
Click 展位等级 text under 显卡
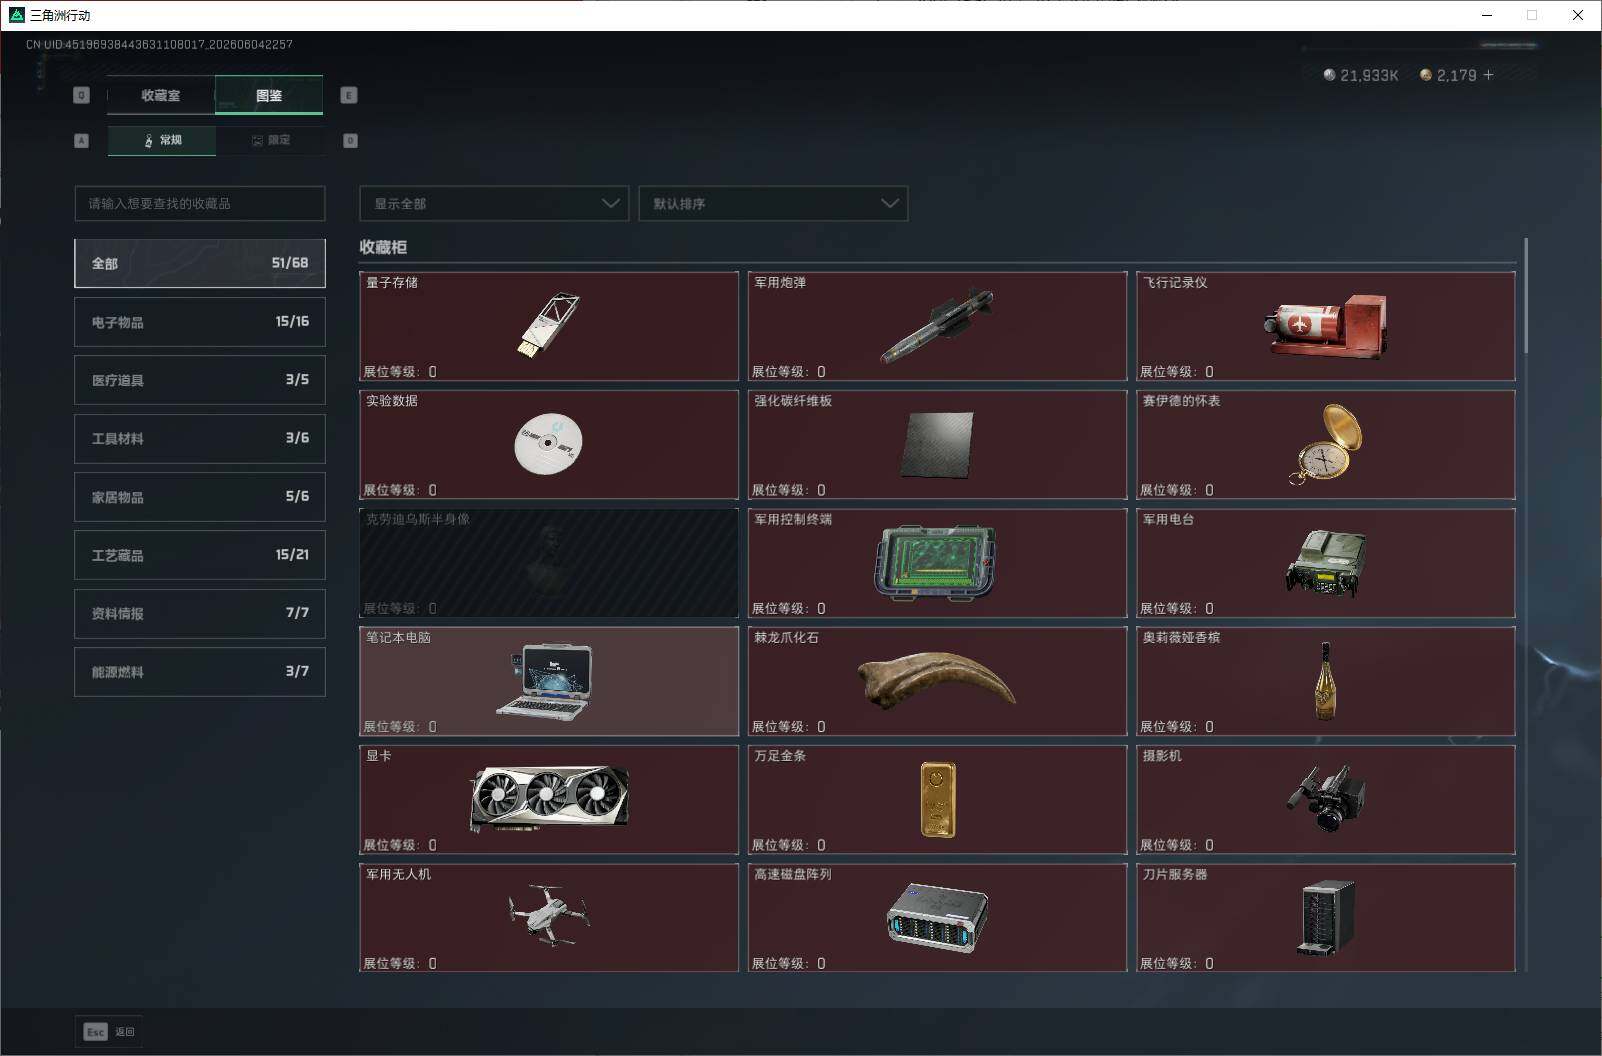point(399,845)
